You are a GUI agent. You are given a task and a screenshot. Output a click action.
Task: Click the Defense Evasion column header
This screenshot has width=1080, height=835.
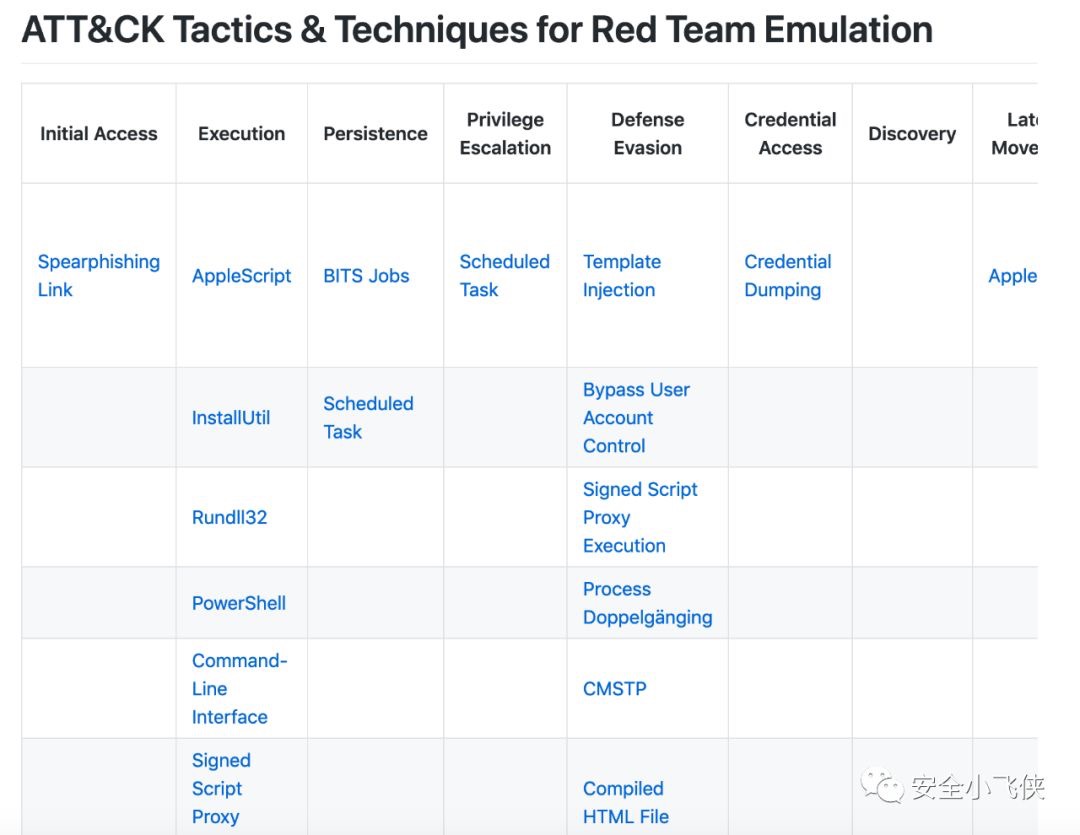[x=647, y=133]
